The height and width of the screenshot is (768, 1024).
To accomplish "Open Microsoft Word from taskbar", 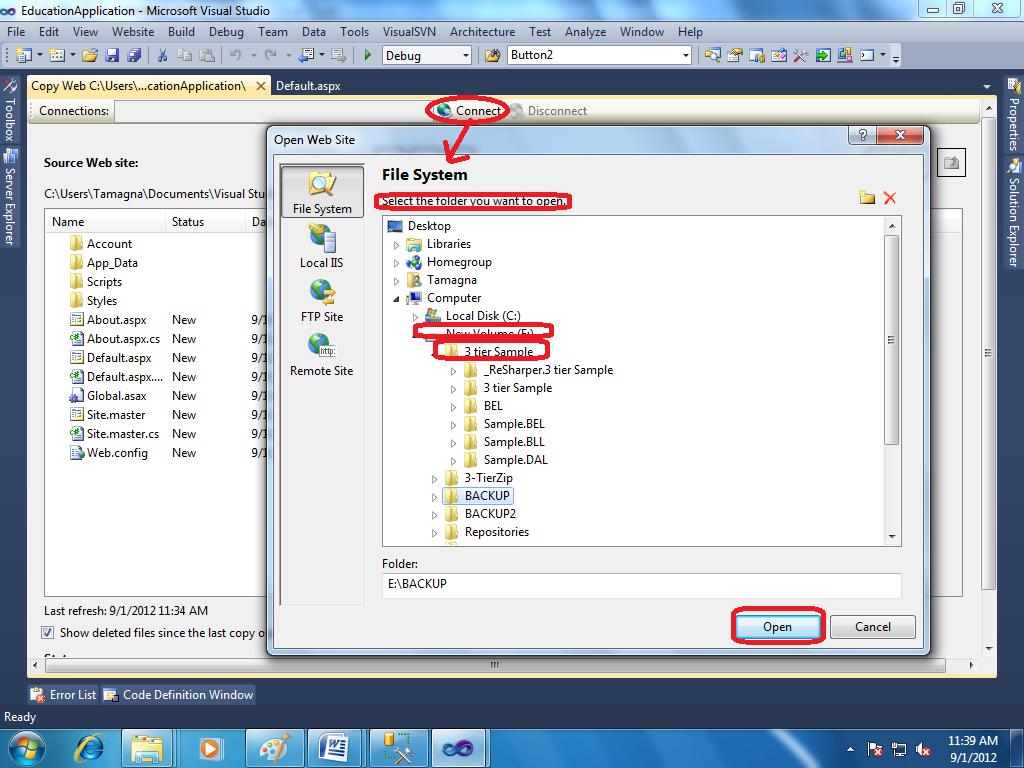I will pos(335,748).
